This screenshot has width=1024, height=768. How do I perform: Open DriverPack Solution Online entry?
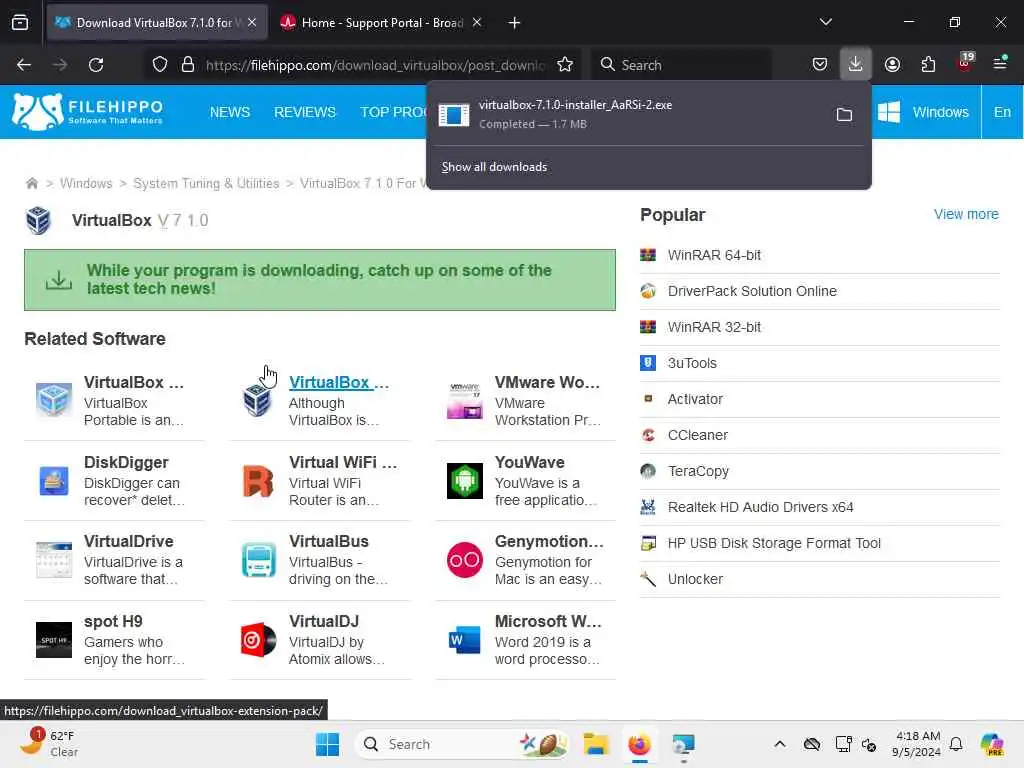click(752, 291)
